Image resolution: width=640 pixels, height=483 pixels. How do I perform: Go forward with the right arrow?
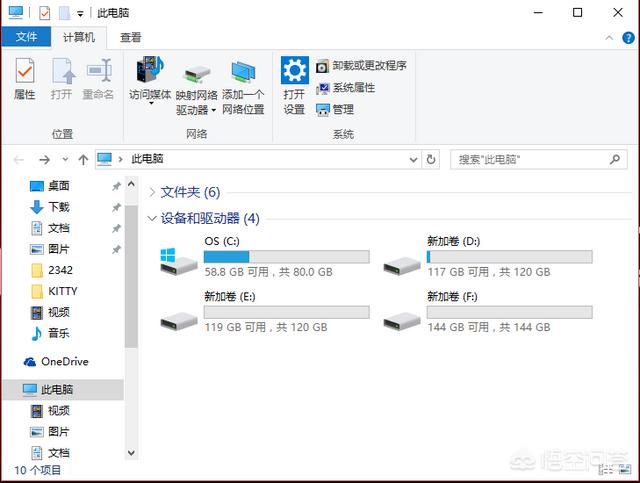pos(44,160)
